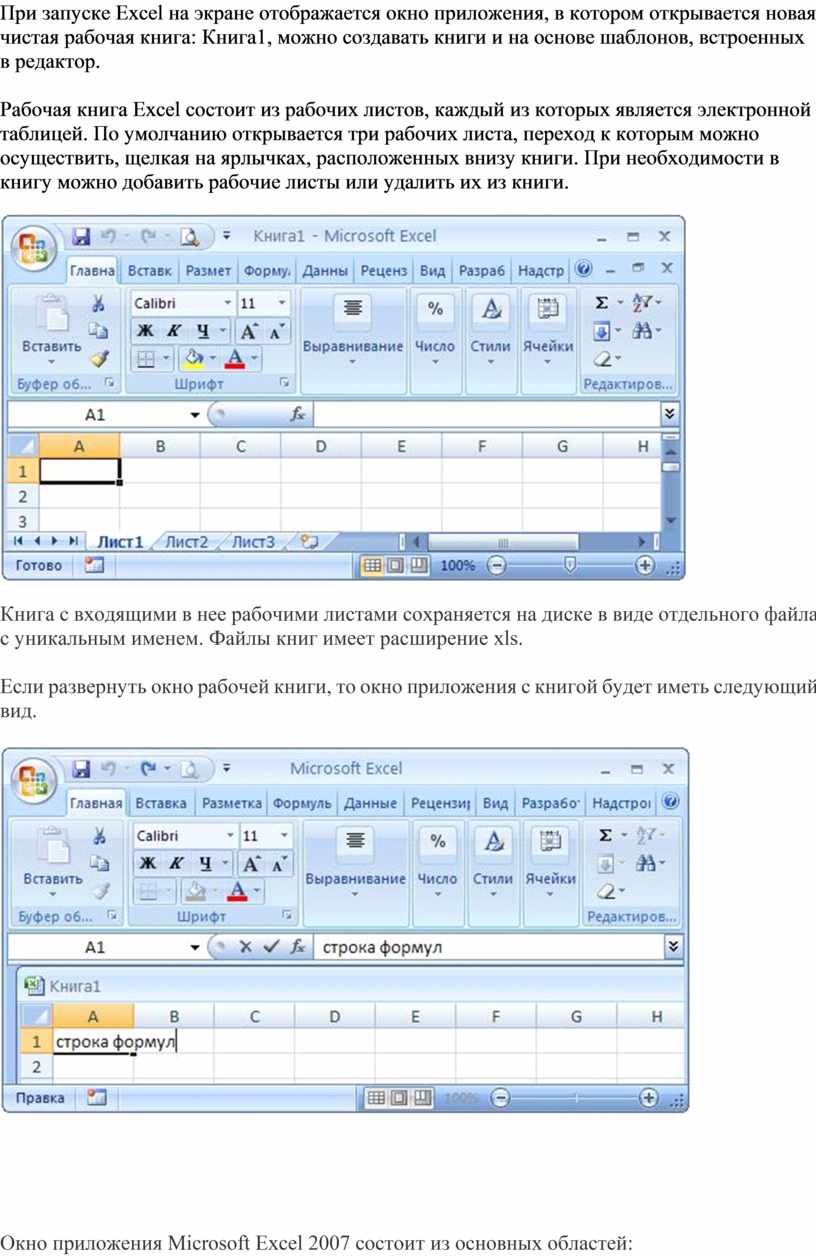The width and height of the screenshot is (816, 1256).
Task: Open the Calibri font dropdown in the upper Excel window
Action: tap(228, 303)
